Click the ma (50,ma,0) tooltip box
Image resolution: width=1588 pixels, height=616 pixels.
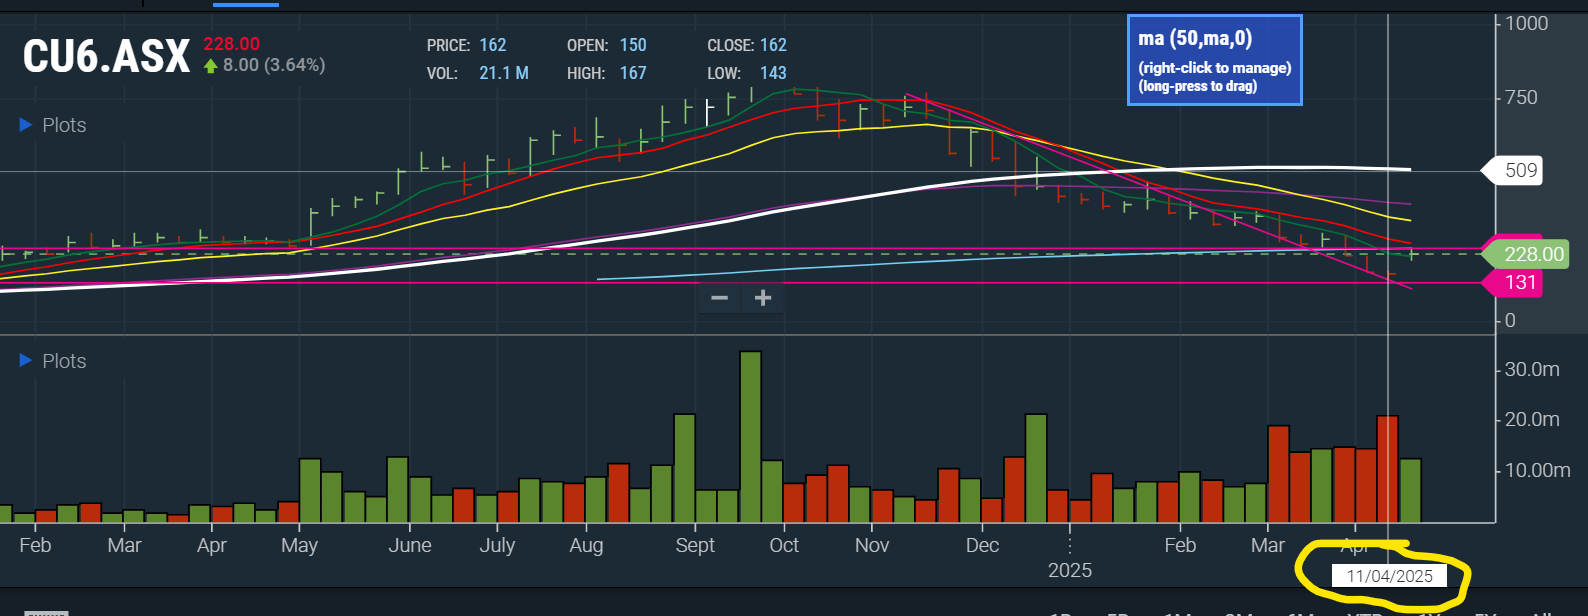pyautogui.click(x=1214, y=60)
